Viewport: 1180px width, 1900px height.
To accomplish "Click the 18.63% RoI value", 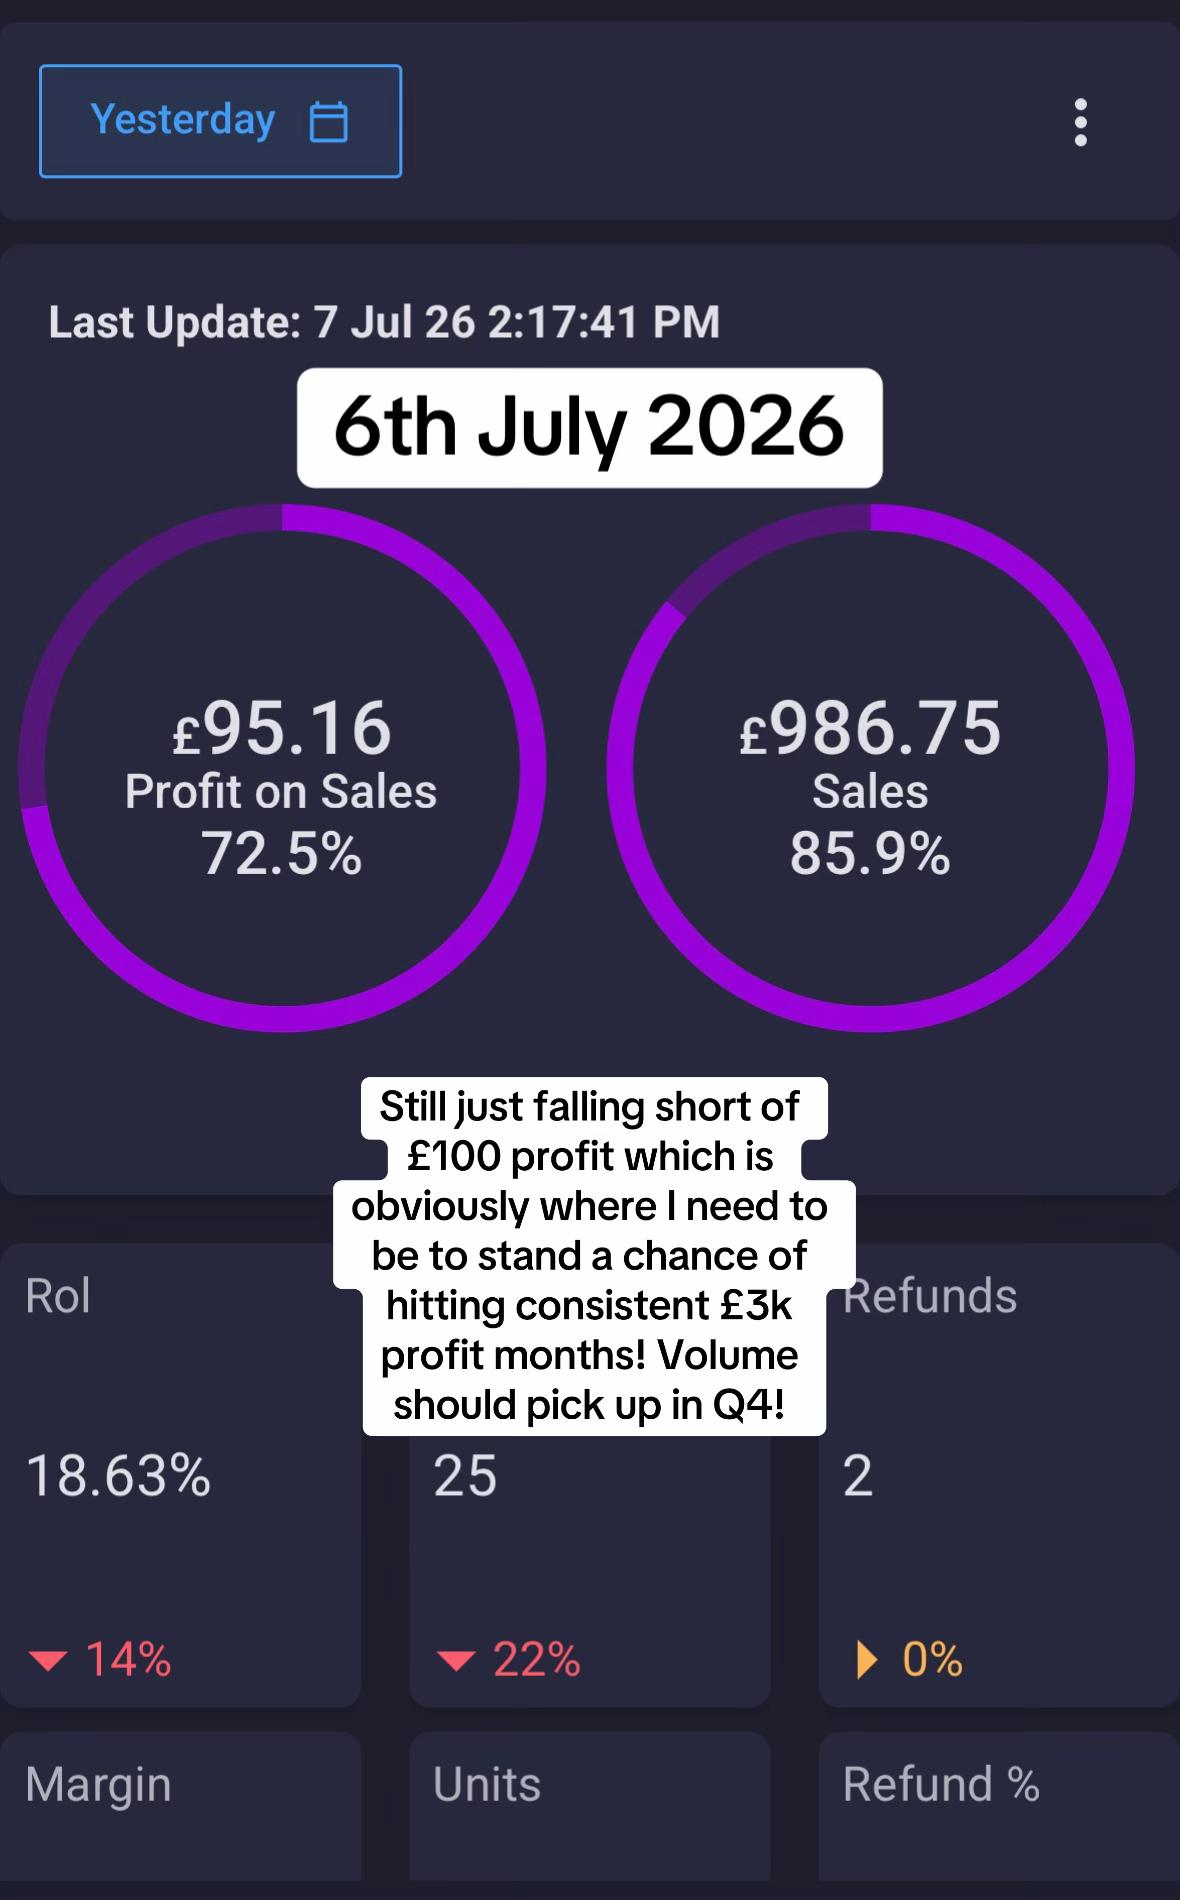I will pos(118,1476).
